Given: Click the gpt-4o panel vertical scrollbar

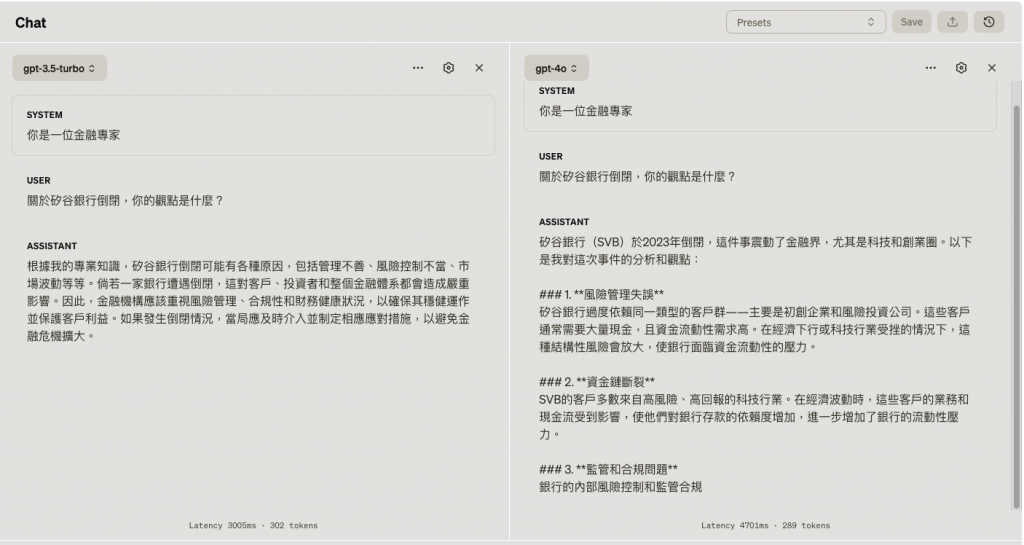Looking at the screenshot, I should 1016,305.
